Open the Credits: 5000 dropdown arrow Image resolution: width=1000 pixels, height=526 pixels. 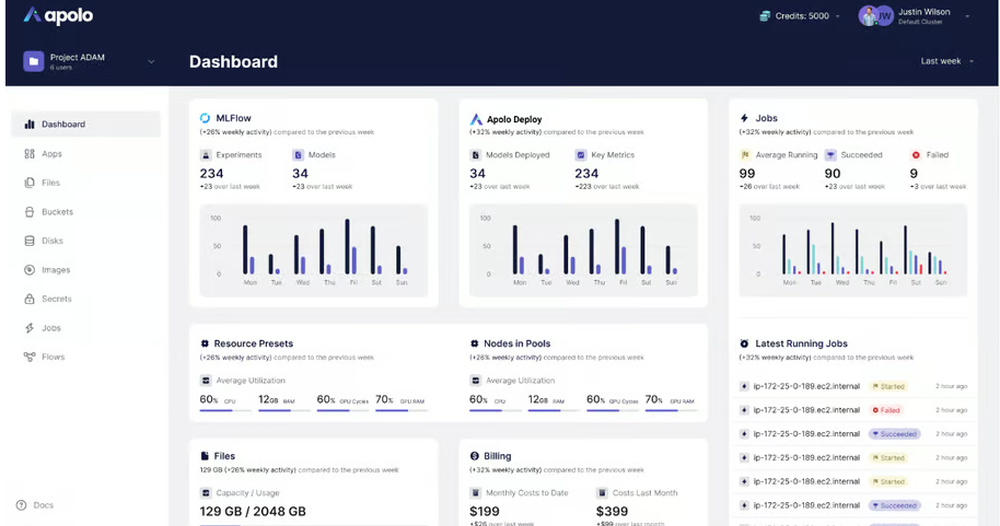point(837,17)
